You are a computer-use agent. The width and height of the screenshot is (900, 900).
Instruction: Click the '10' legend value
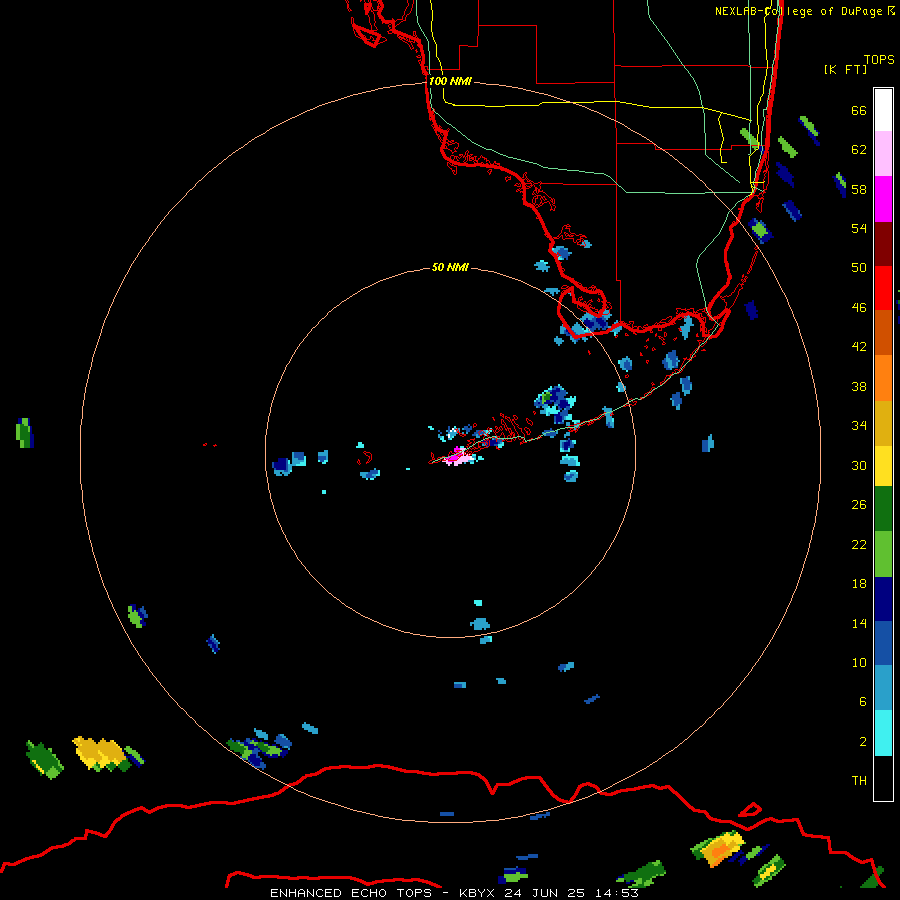[x=859, y=663]
